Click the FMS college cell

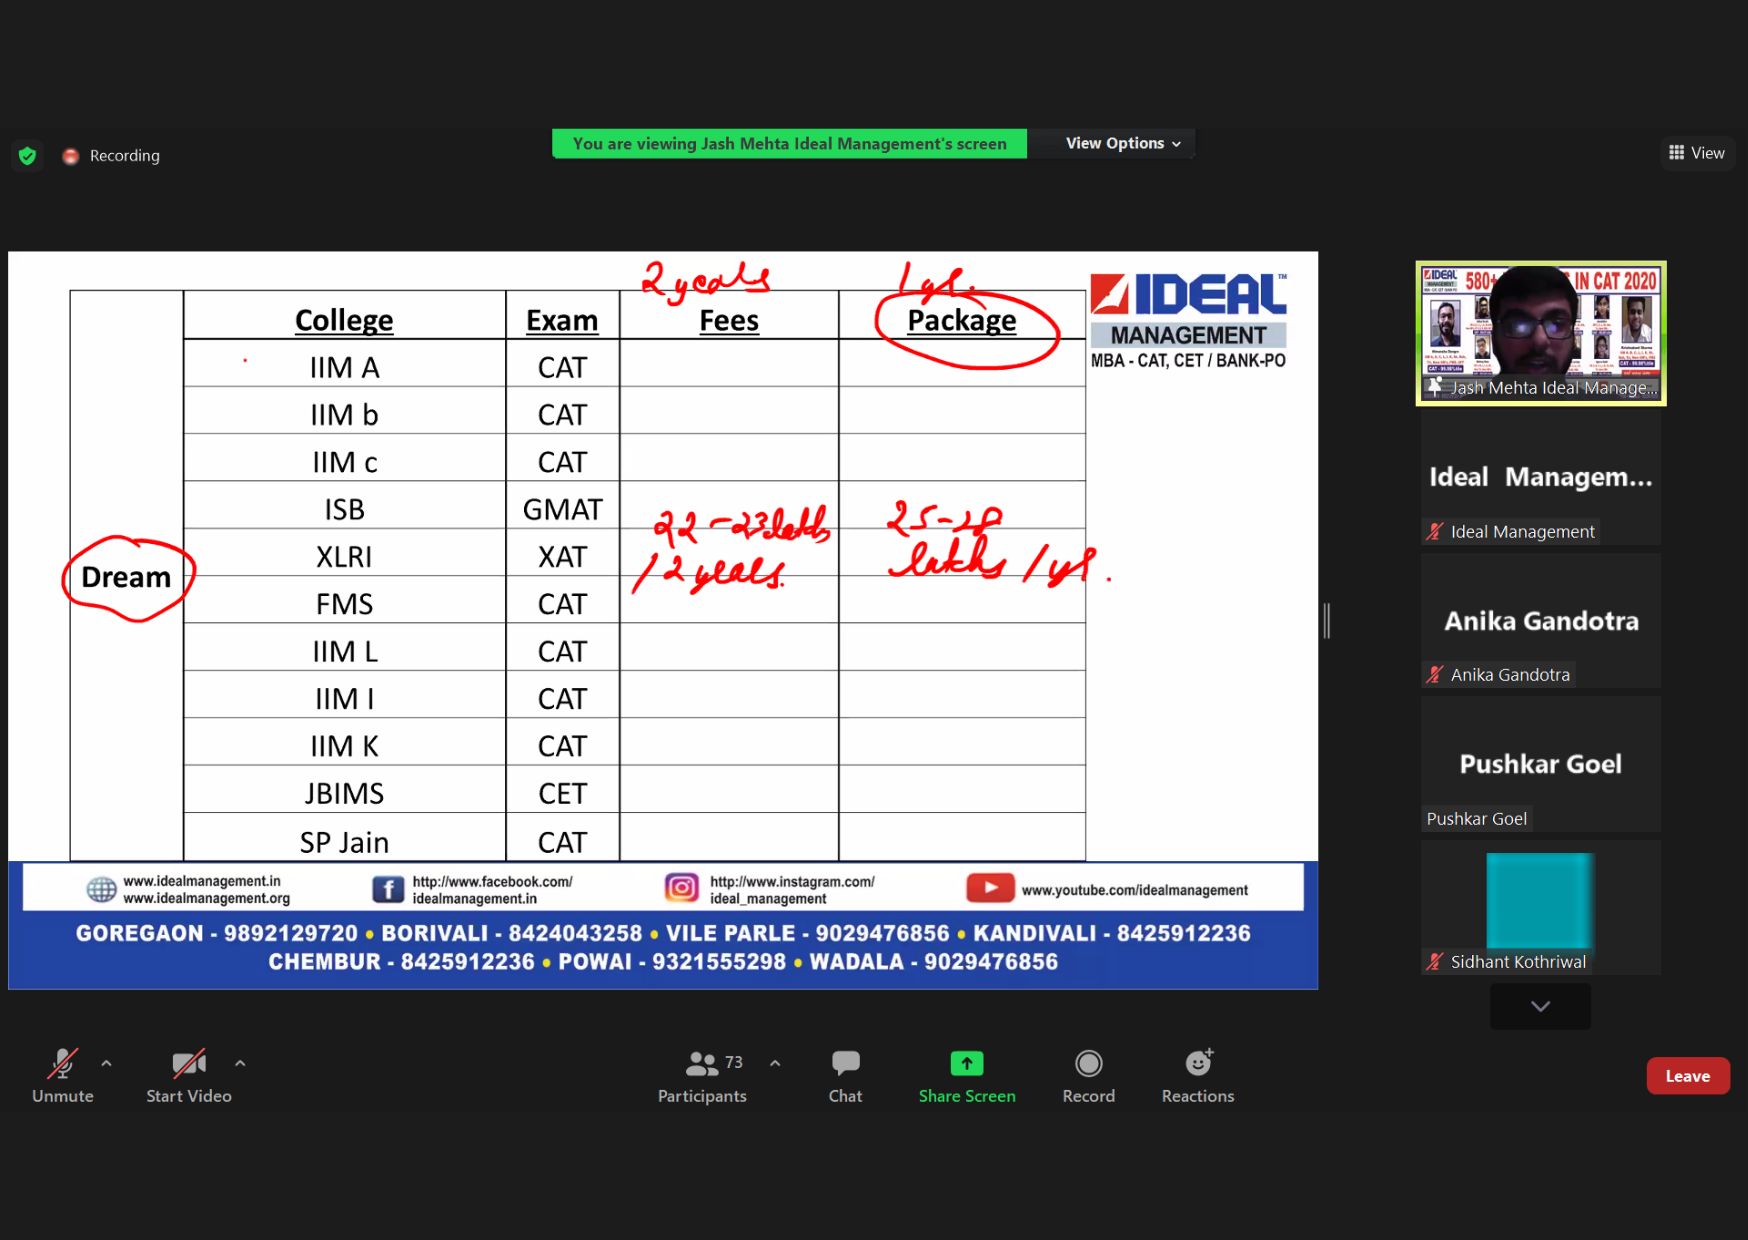click(344, 604)
